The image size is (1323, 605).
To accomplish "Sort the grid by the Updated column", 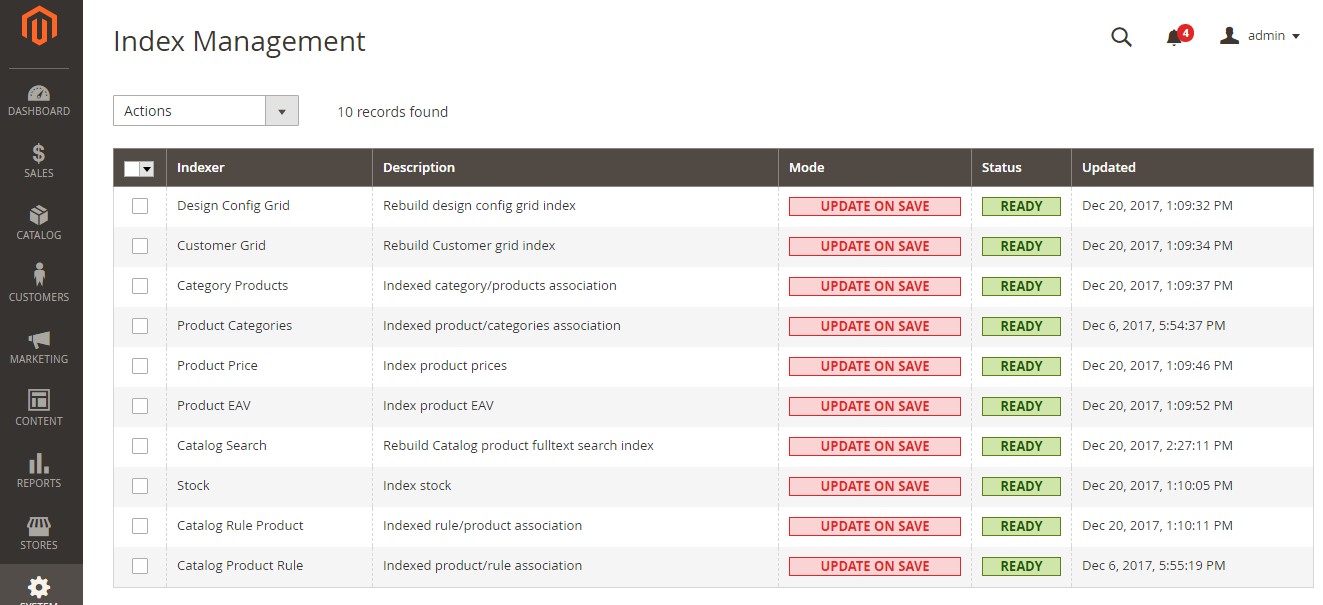I will (1108, 167).
